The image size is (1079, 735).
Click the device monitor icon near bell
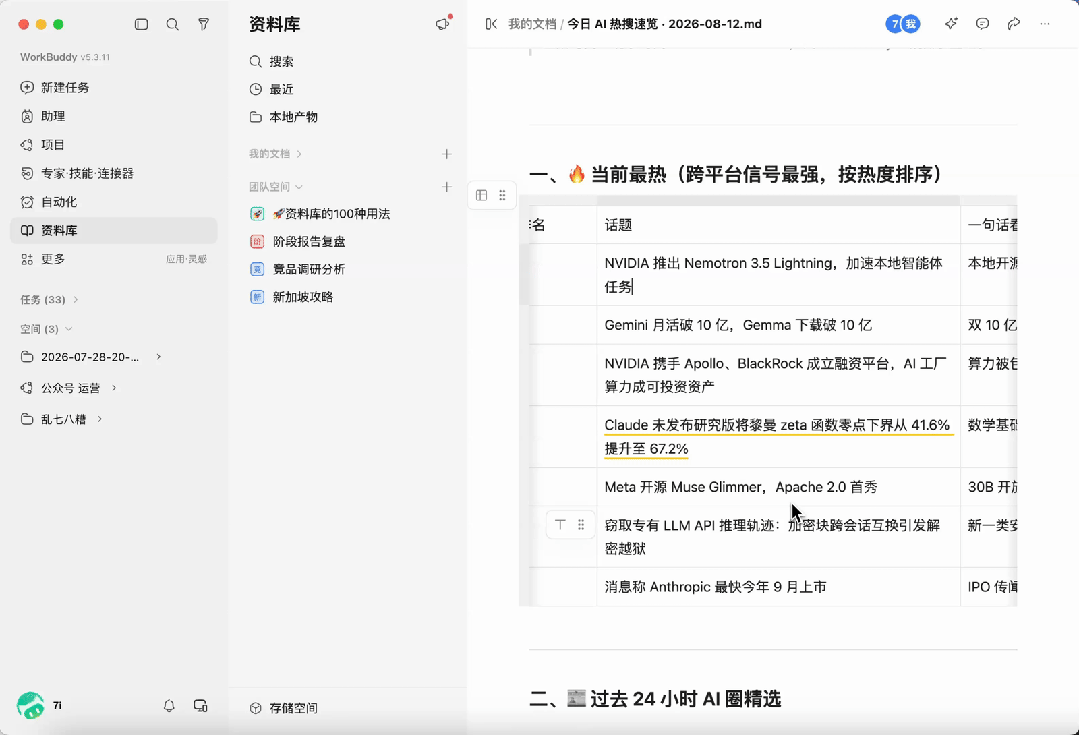(200, 705)
